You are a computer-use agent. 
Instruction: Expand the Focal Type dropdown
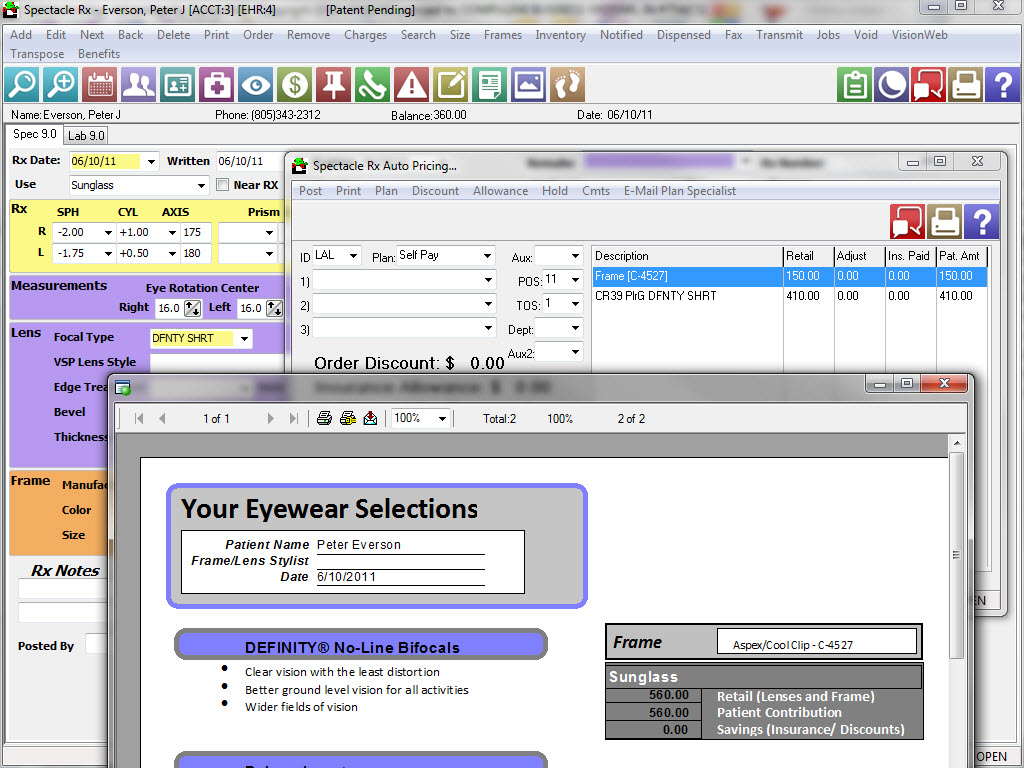coord(244,338)
